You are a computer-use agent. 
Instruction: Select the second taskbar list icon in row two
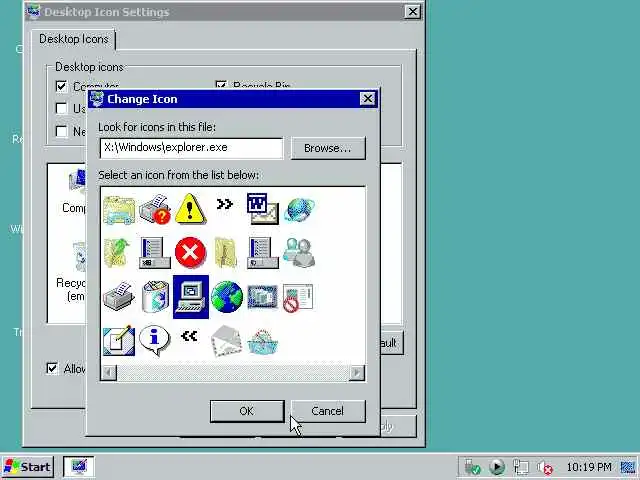pos(263,253)
